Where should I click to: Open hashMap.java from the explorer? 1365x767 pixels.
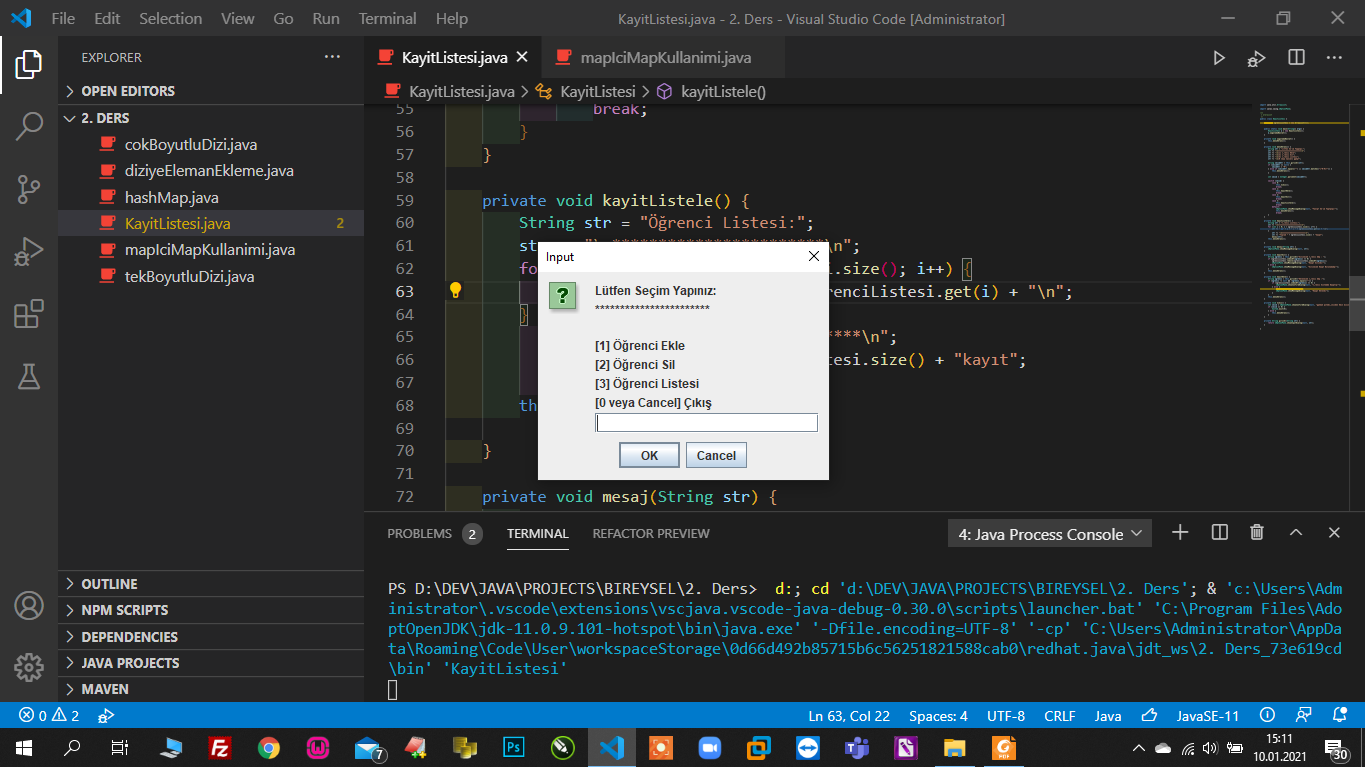[171, 197]
